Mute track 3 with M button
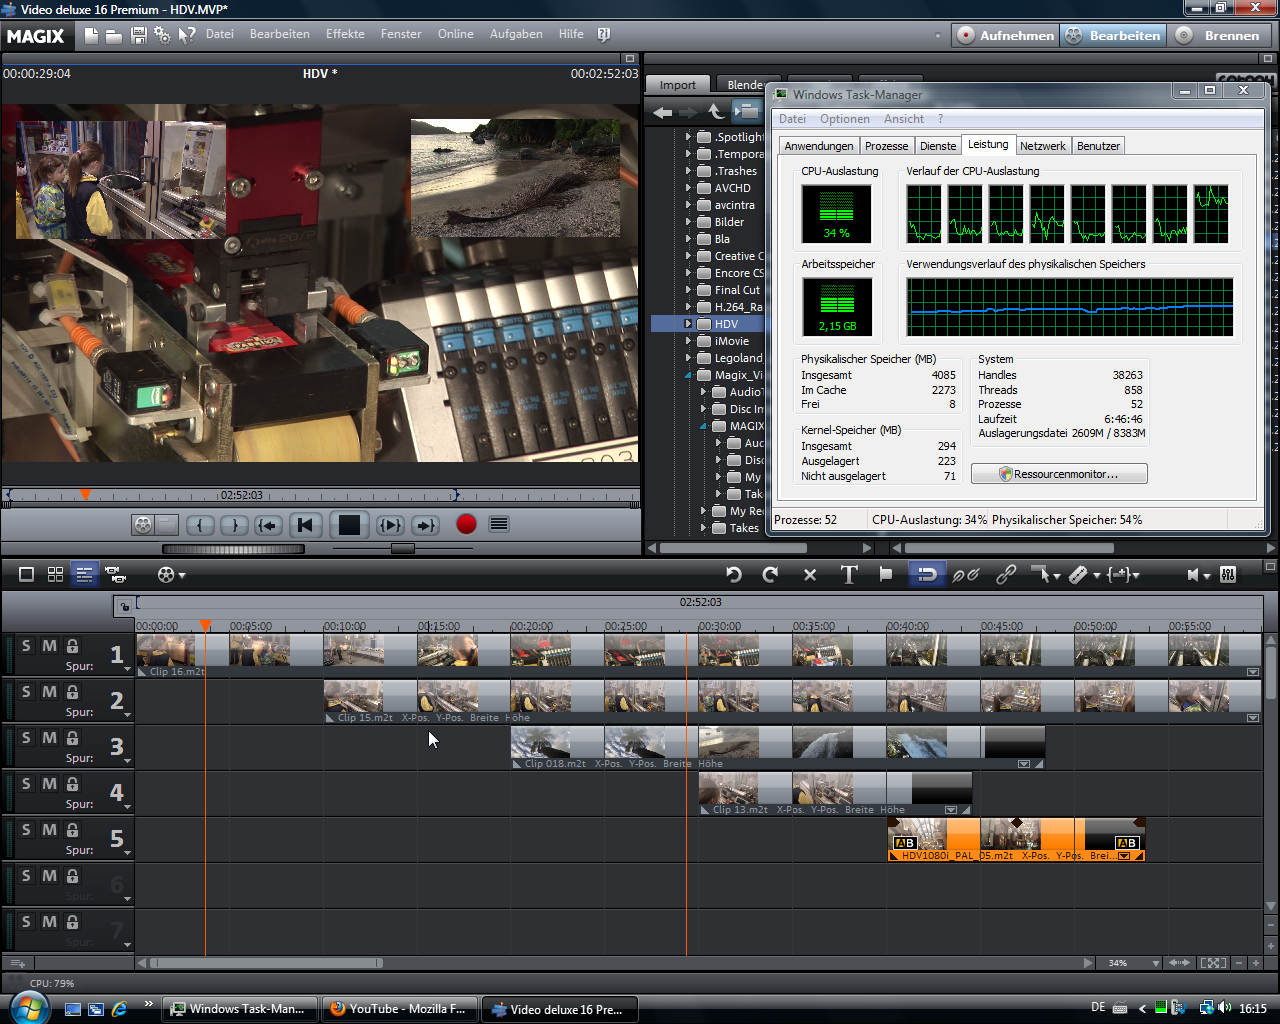Screen dimensions: 1280x1024 pyautogui.click(x=49, y=738)
